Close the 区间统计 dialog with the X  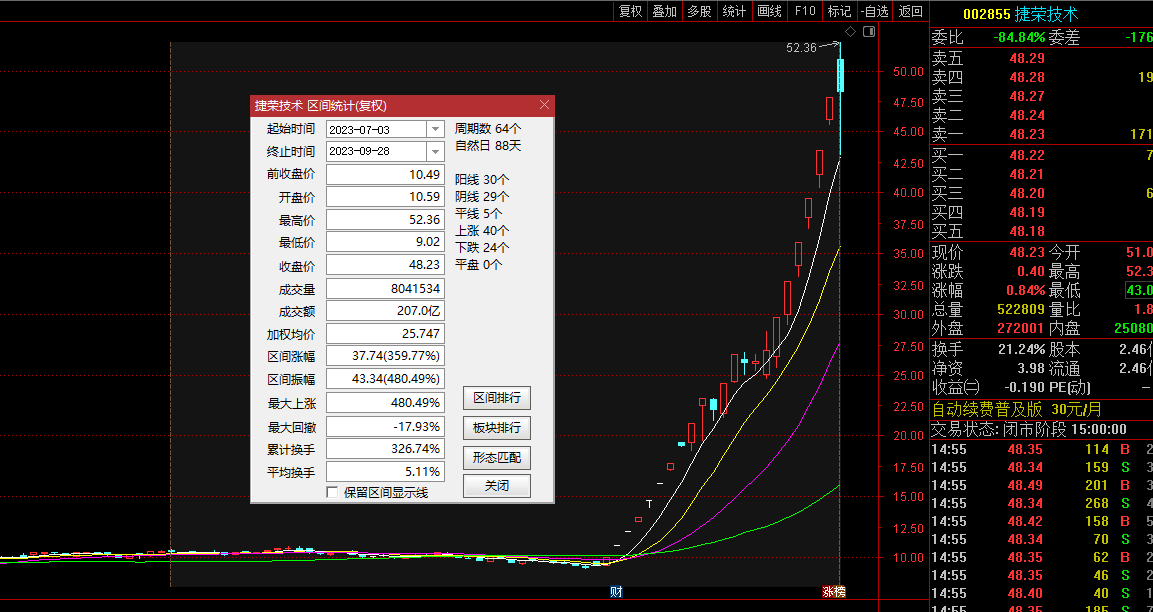point(544,105)
